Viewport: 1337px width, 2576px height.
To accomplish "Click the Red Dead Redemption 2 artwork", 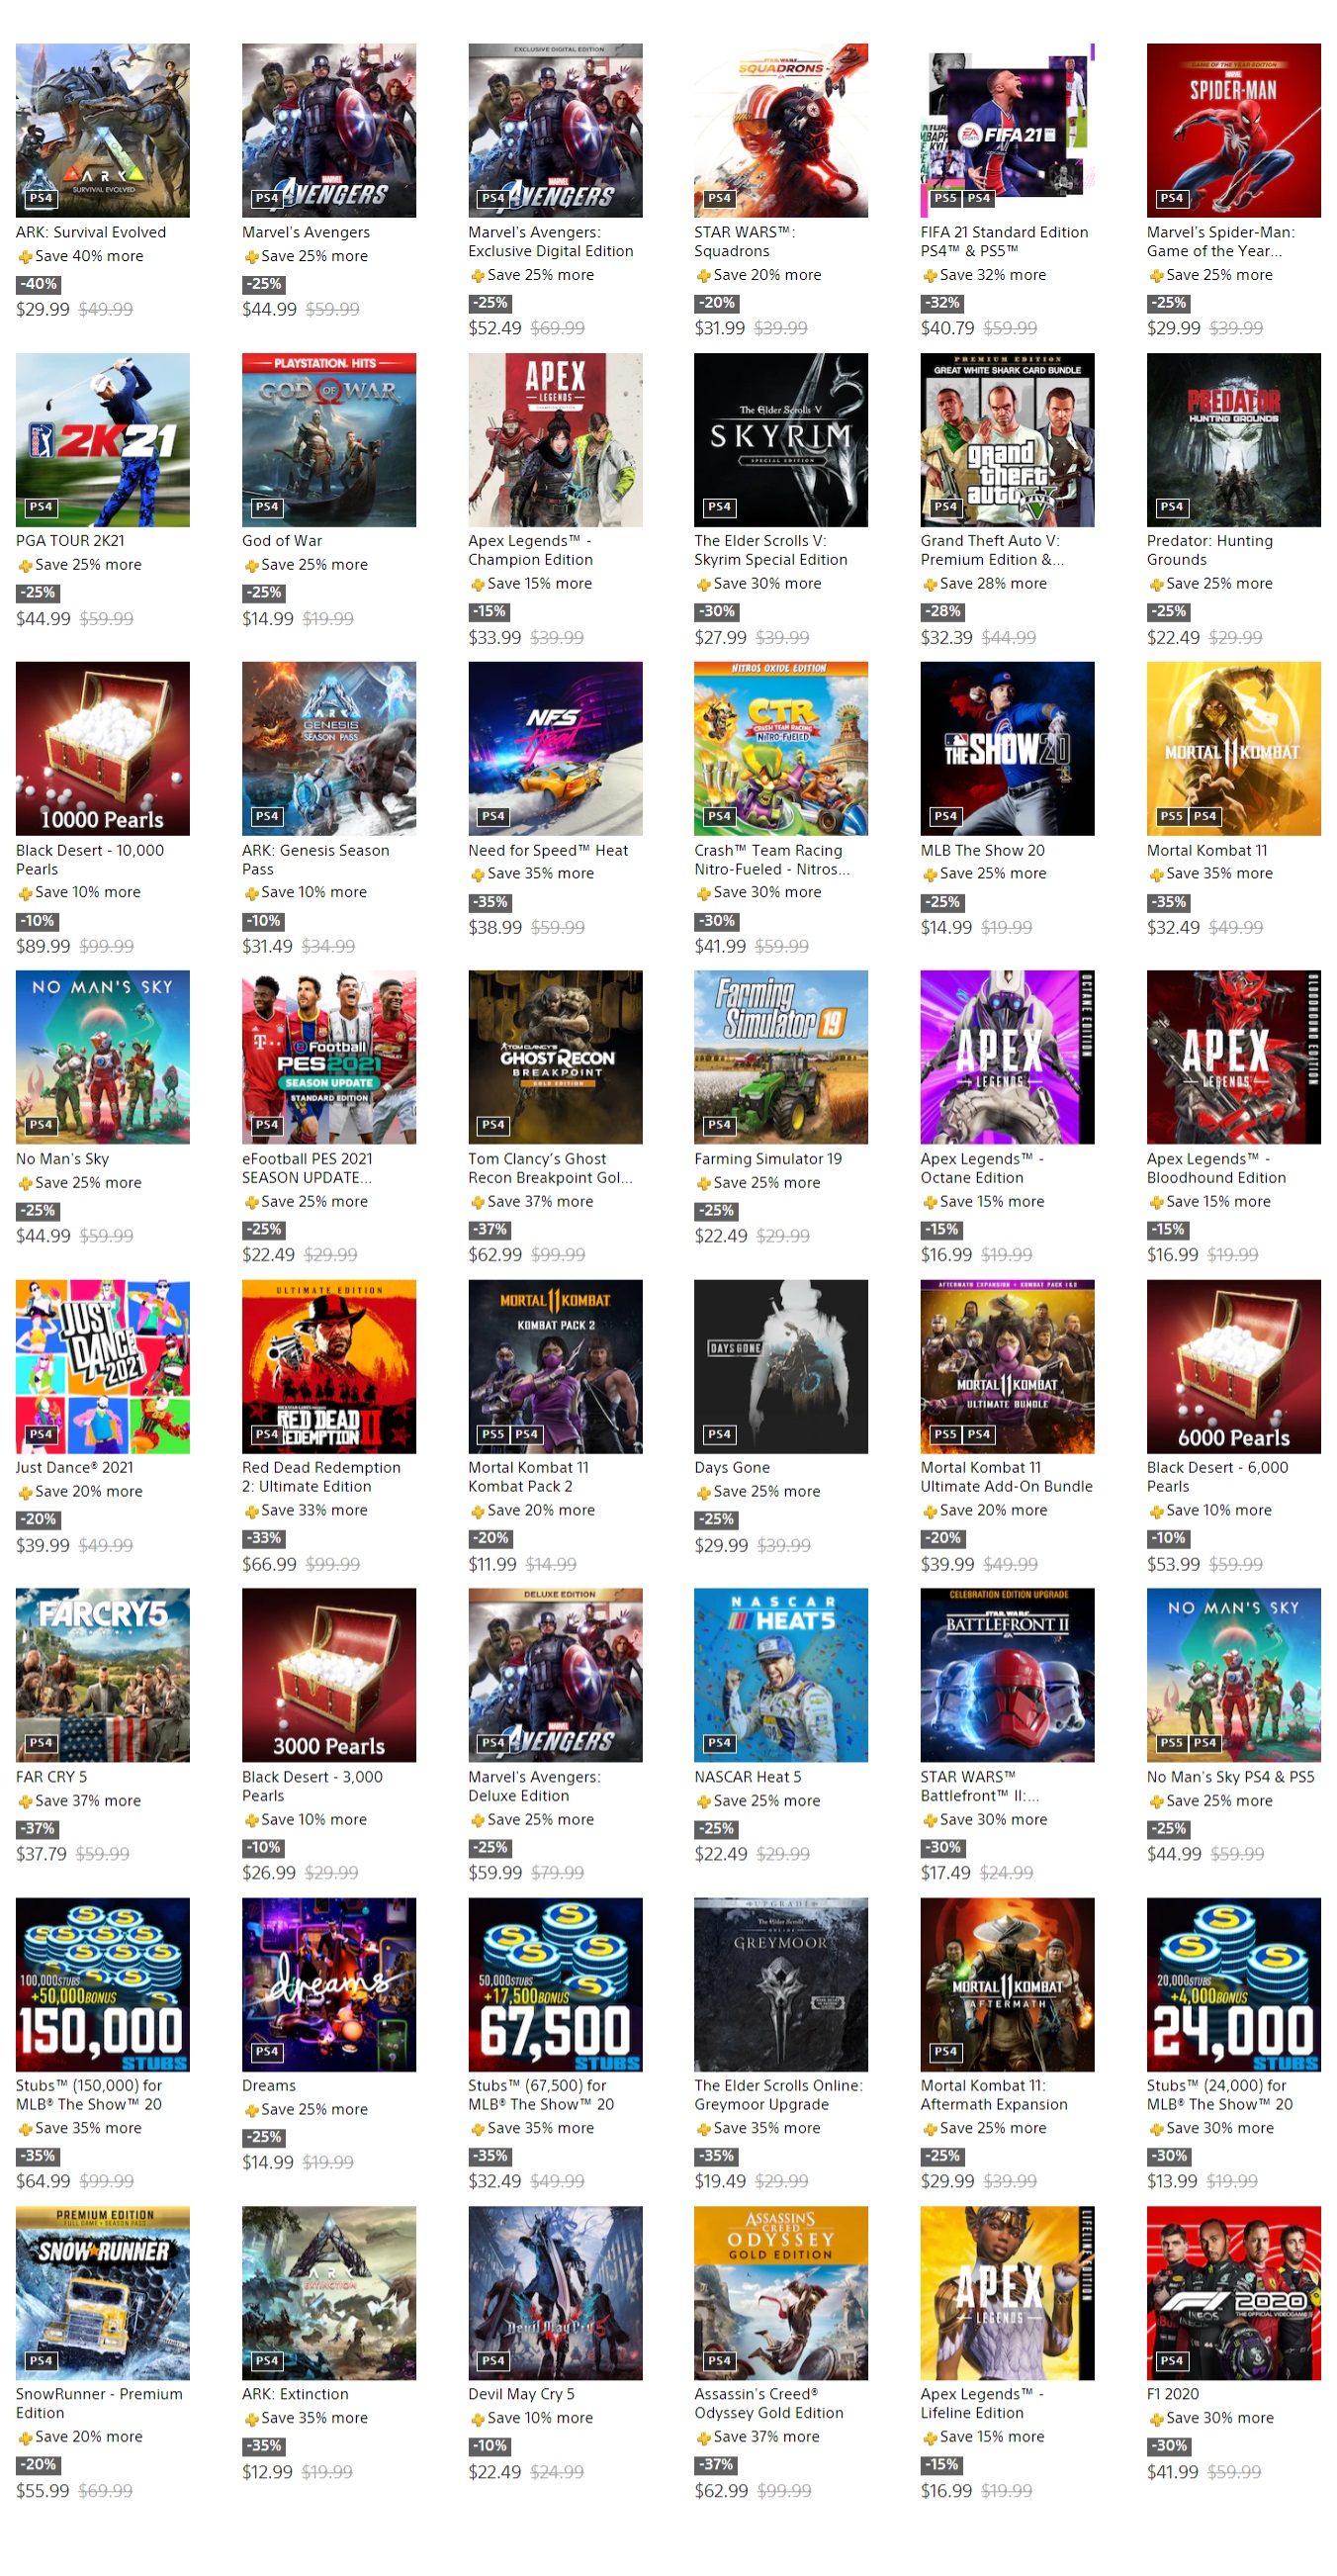I will 329,1366.
